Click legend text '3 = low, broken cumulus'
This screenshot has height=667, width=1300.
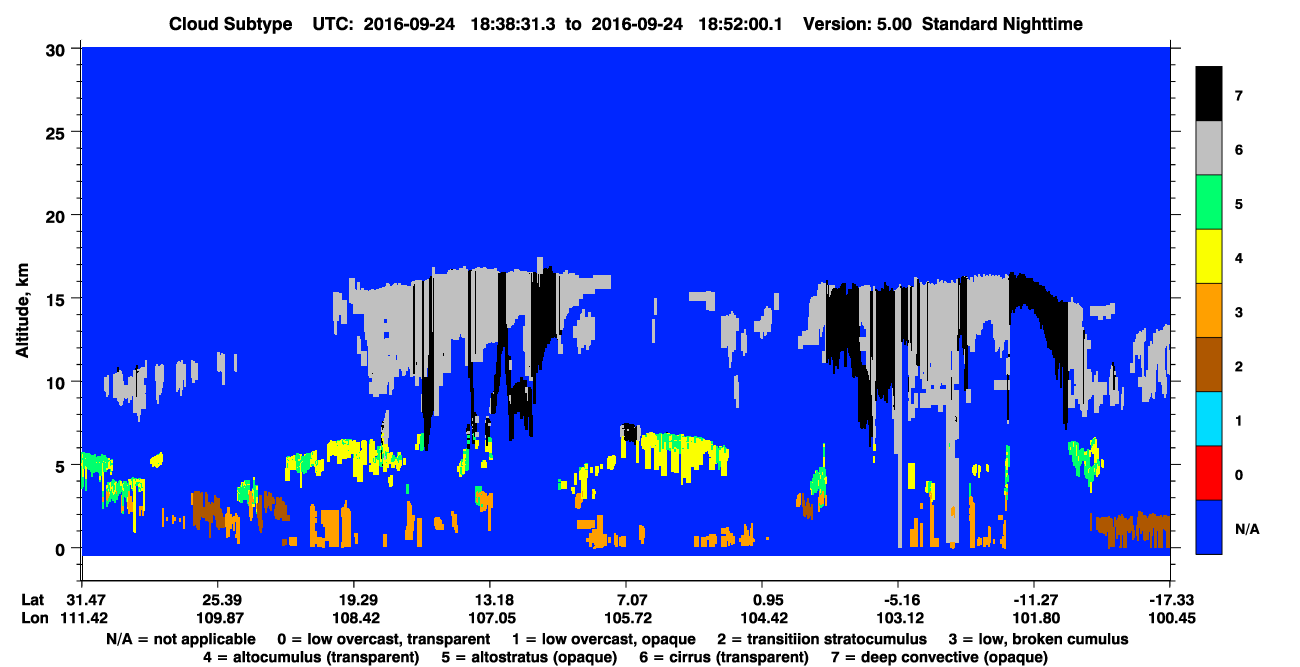point(1038,639)
